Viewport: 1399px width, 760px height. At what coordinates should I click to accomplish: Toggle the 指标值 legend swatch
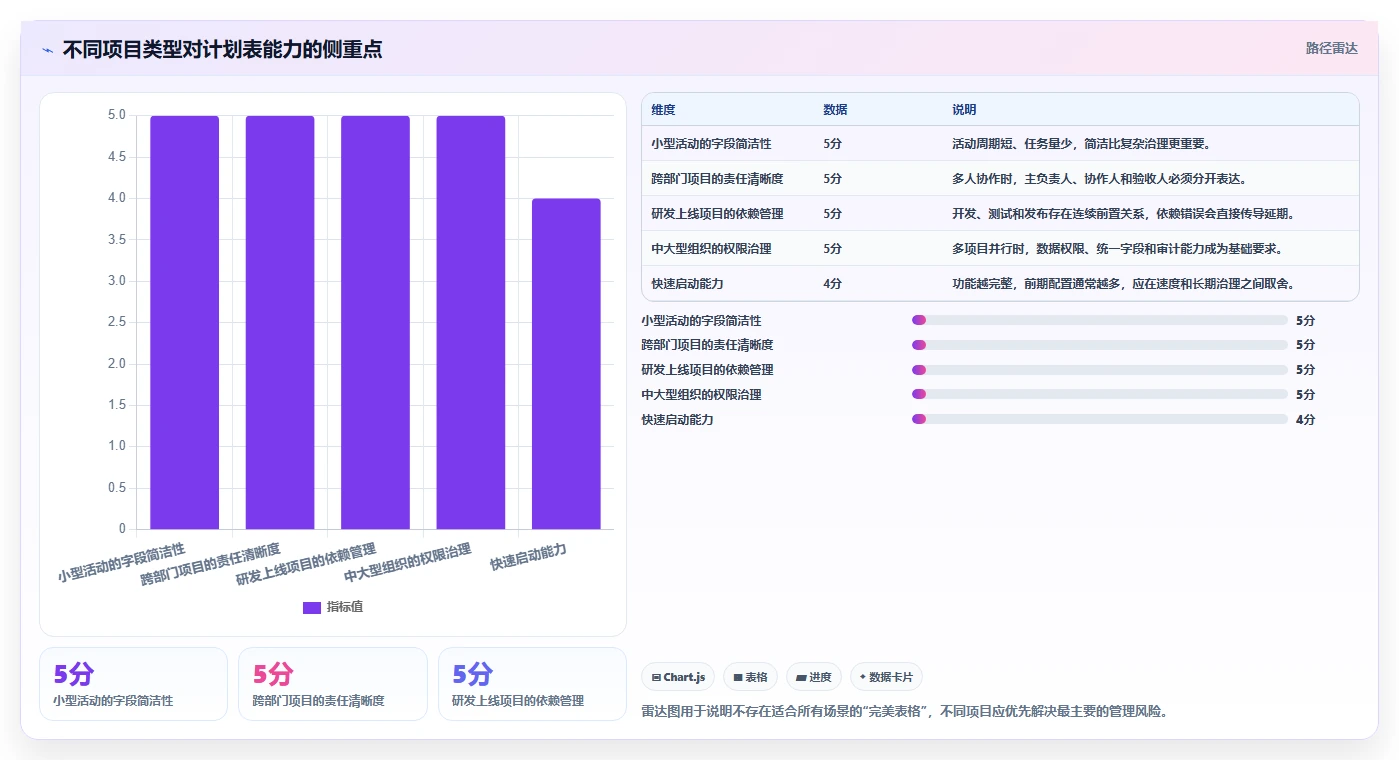(312, 607)
